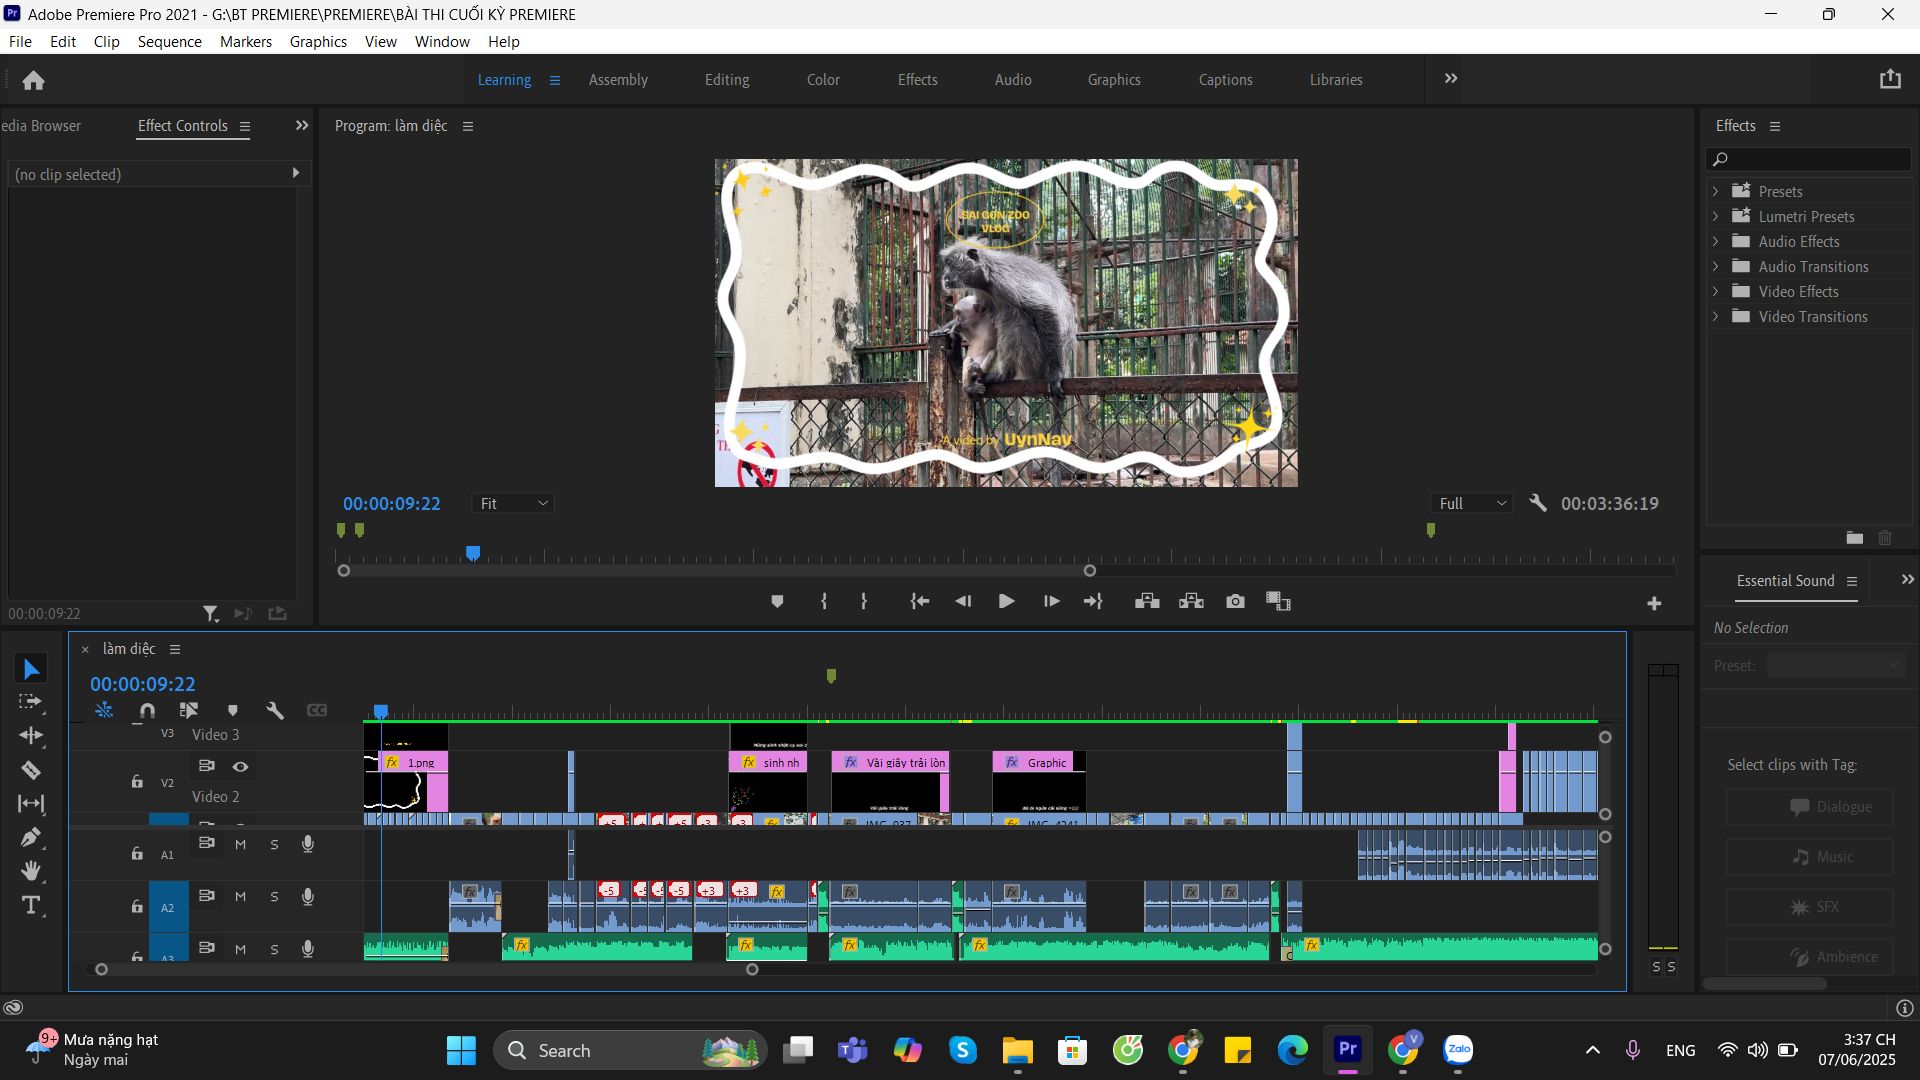Click Go to In point button
The width and height of the screenshot is (1920, 1080).
click(x=920, y=601)
